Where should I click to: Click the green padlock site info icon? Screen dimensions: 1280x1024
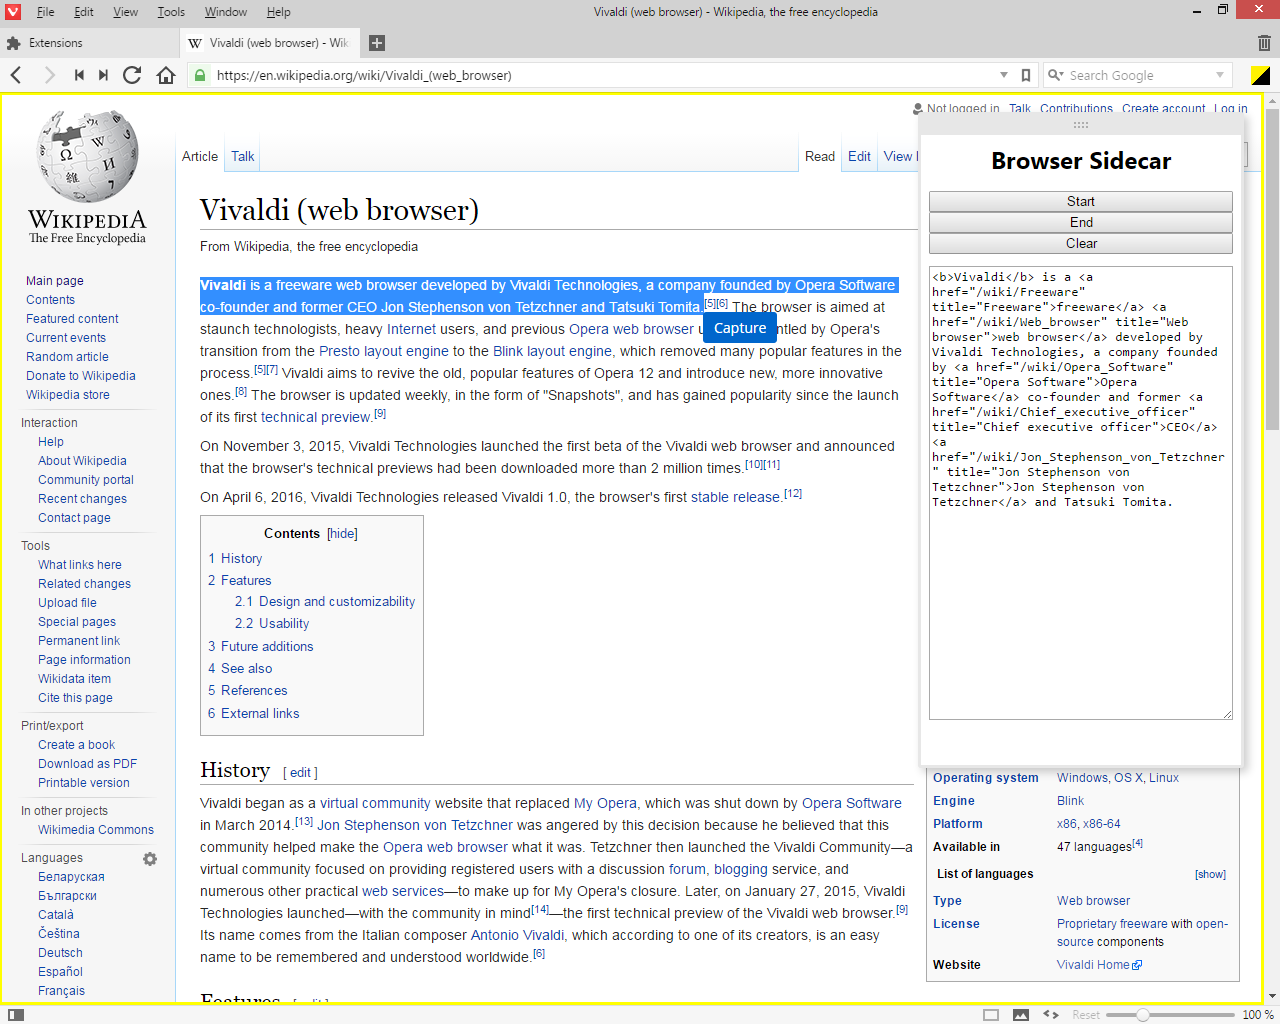click(200, 75)
